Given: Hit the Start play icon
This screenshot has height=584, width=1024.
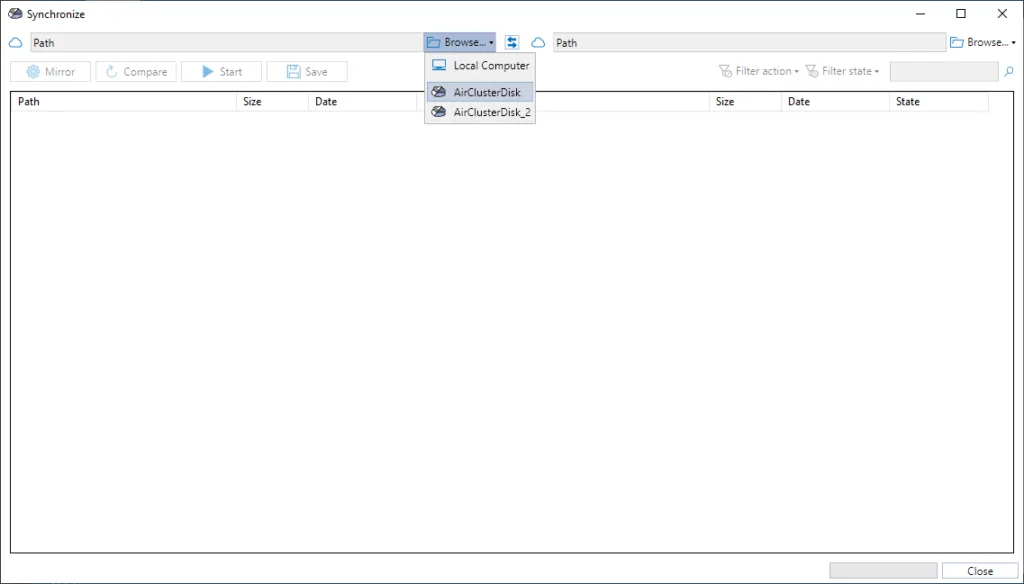Looking at the screenshot, I should point(207,72).
